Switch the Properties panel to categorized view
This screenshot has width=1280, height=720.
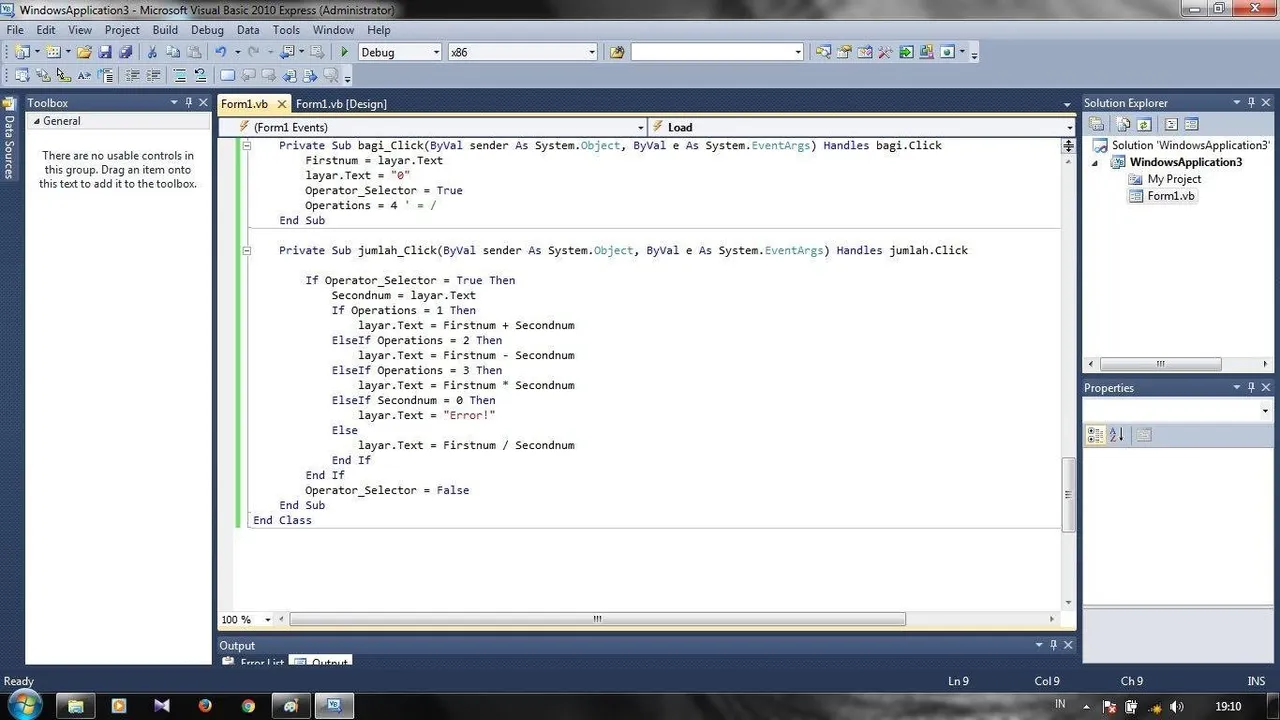click(x=1095, y=435)
